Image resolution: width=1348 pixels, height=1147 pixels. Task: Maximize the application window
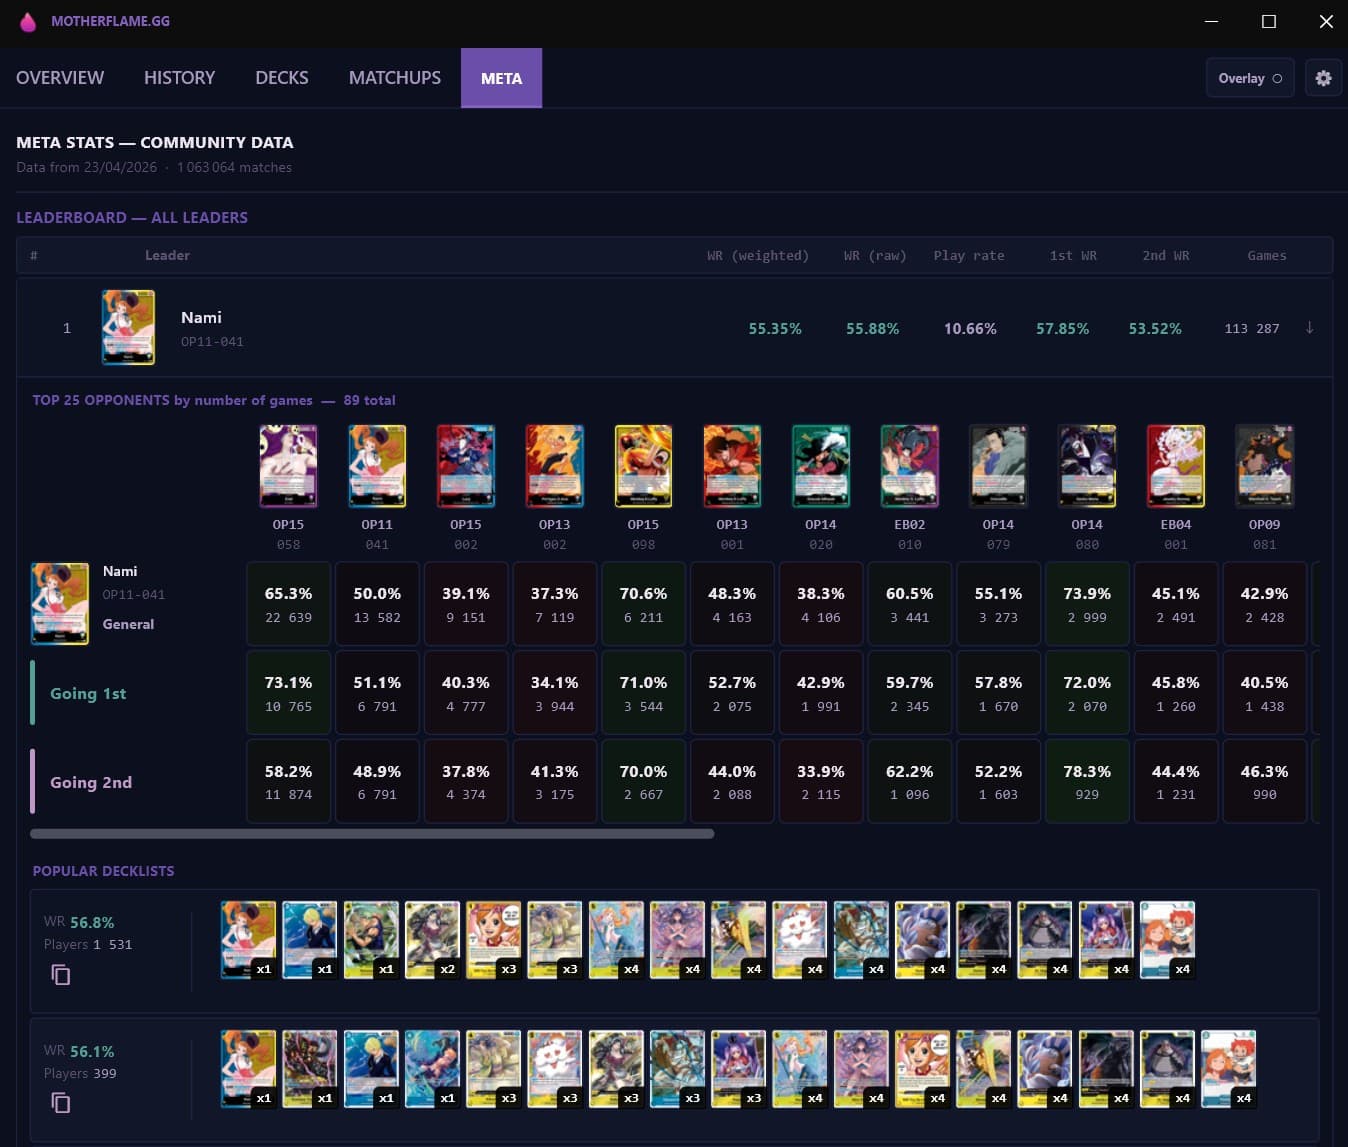tap(1268, 21)
